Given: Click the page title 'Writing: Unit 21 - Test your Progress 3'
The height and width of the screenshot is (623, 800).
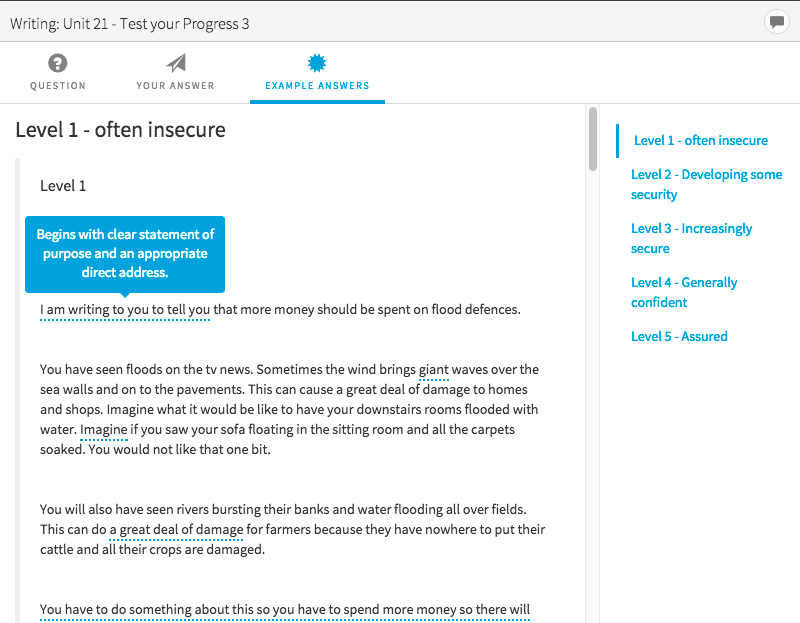Looking at the screenshot, I should pyautogui.click(x=130, y=24).
